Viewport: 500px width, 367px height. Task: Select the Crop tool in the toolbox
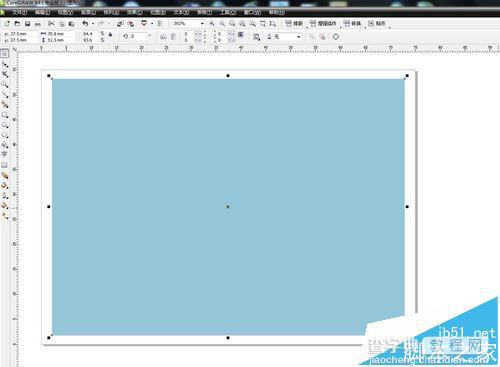5,74
